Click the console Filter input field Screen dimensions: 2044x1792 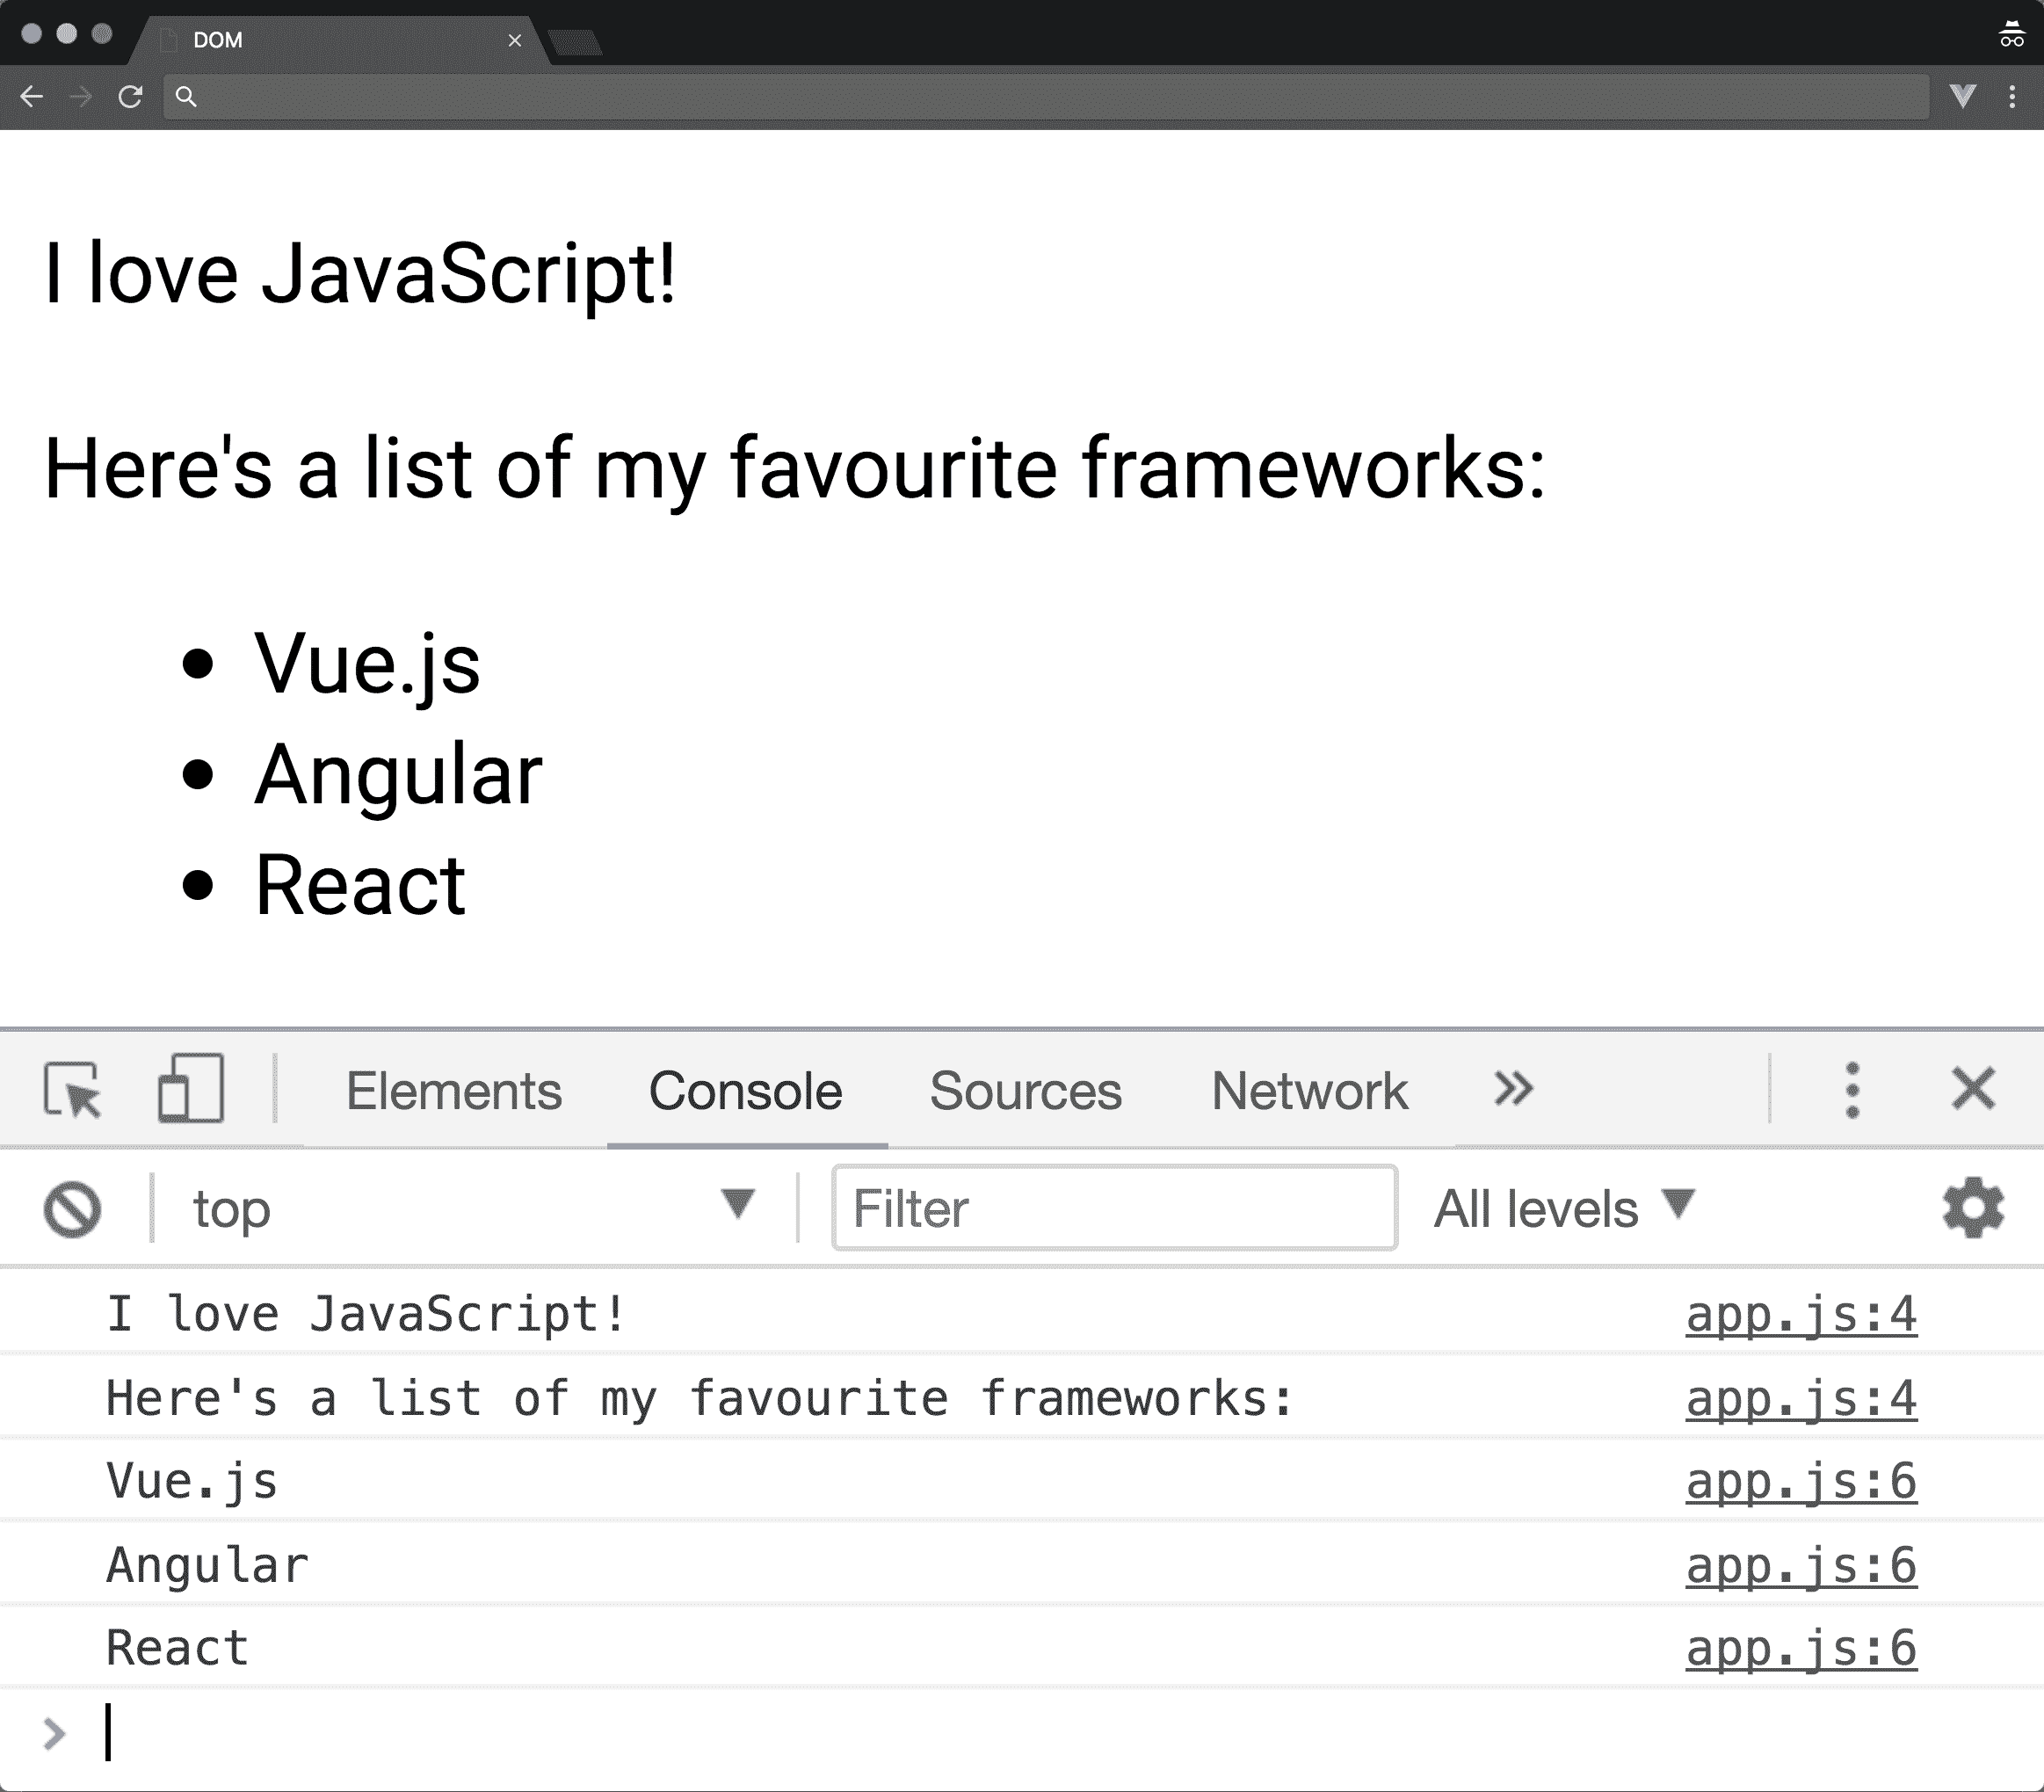pos(1114,1209)
